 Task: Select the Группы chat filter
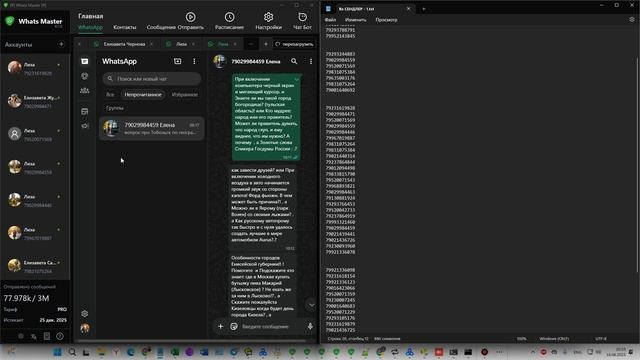[115, 108]
